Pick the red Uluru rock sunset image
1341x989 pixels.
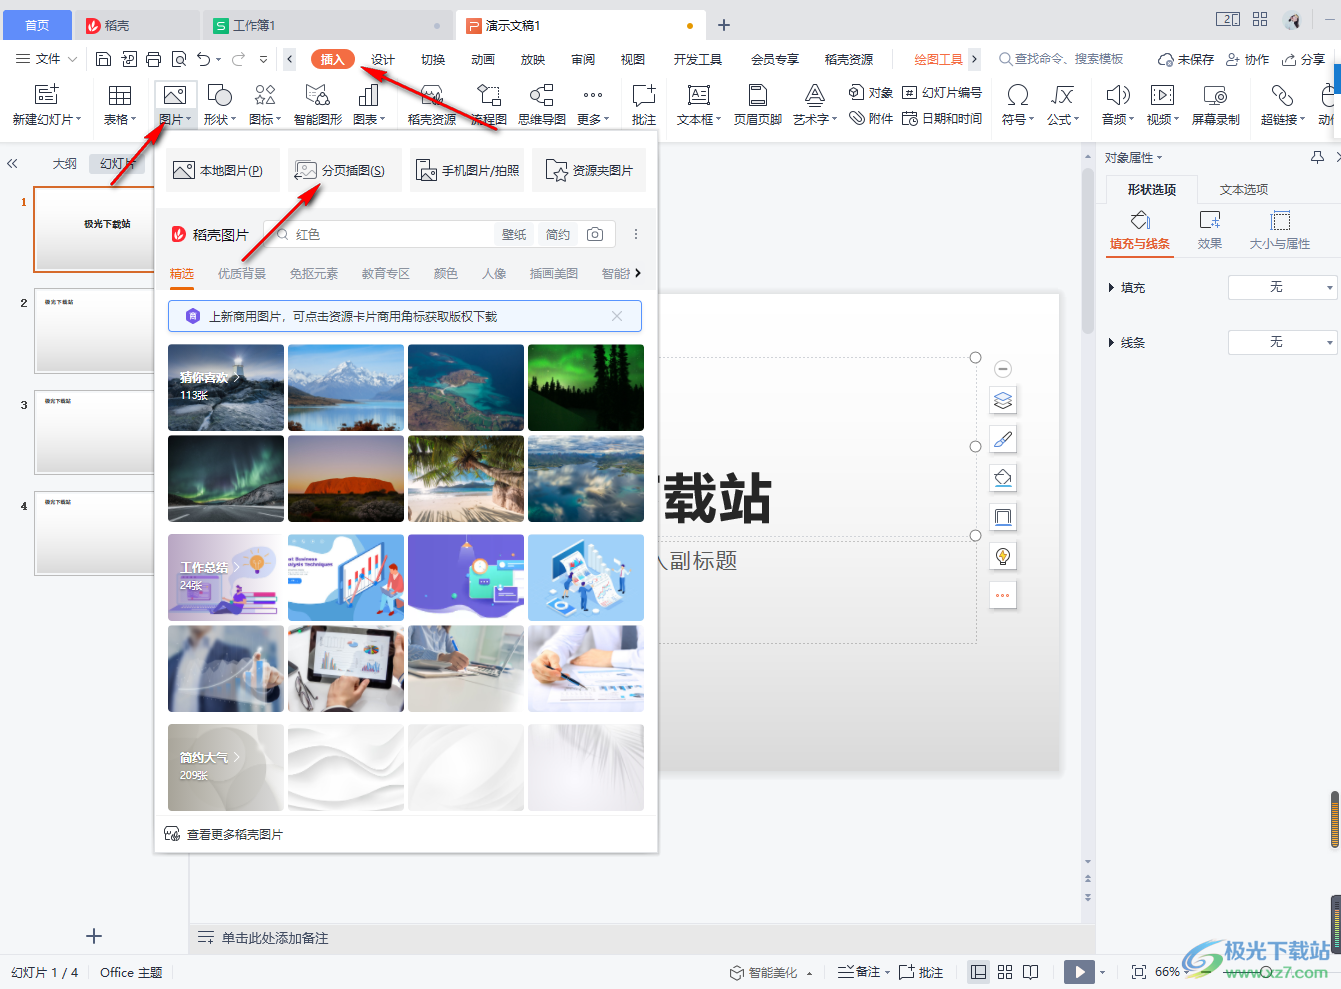point(346,478)
